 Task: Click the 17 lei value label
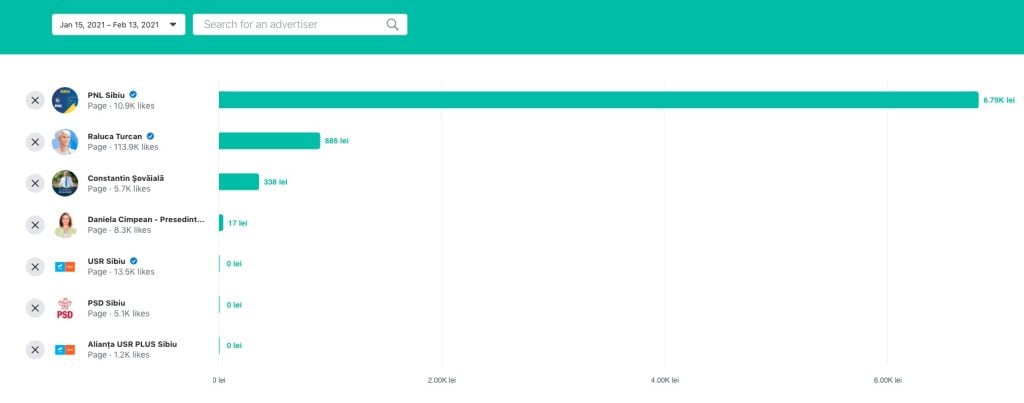click(238, 223)
